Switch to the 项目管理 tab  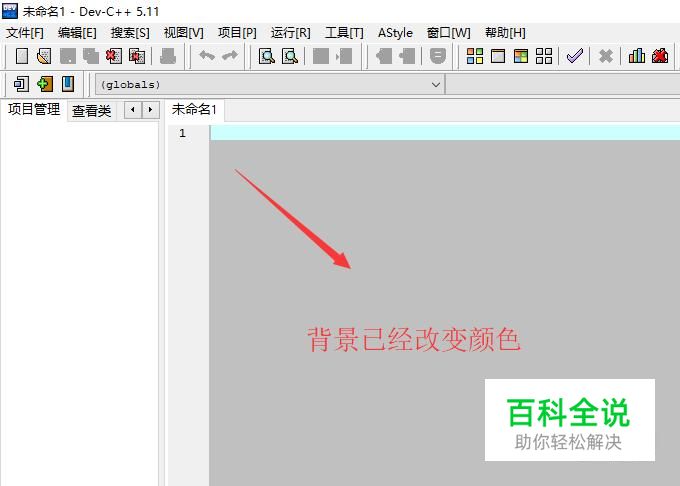coord(34,109)
